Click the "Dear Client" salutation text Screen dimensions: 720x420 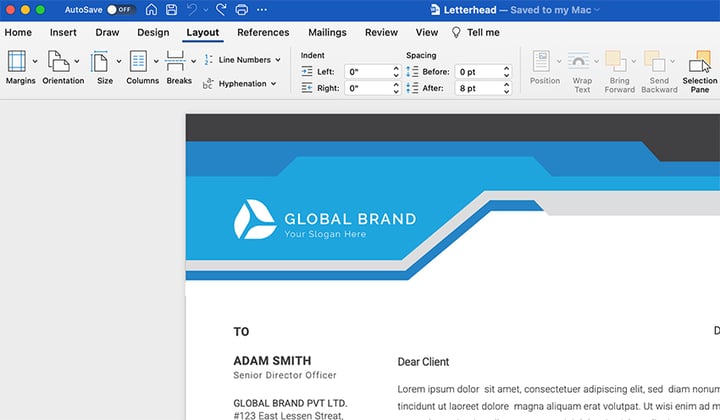tap(423, 362)
